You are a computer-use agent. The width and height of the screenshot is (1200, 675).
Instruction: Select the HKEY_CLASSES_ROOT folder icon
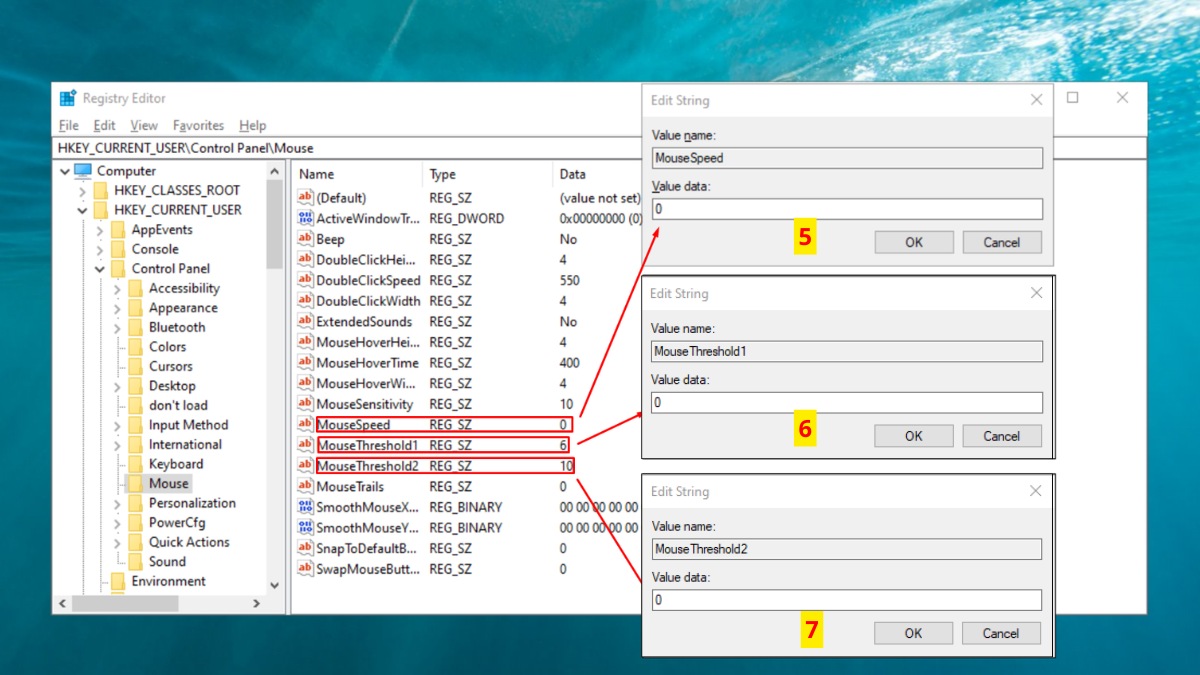point(100,190)
